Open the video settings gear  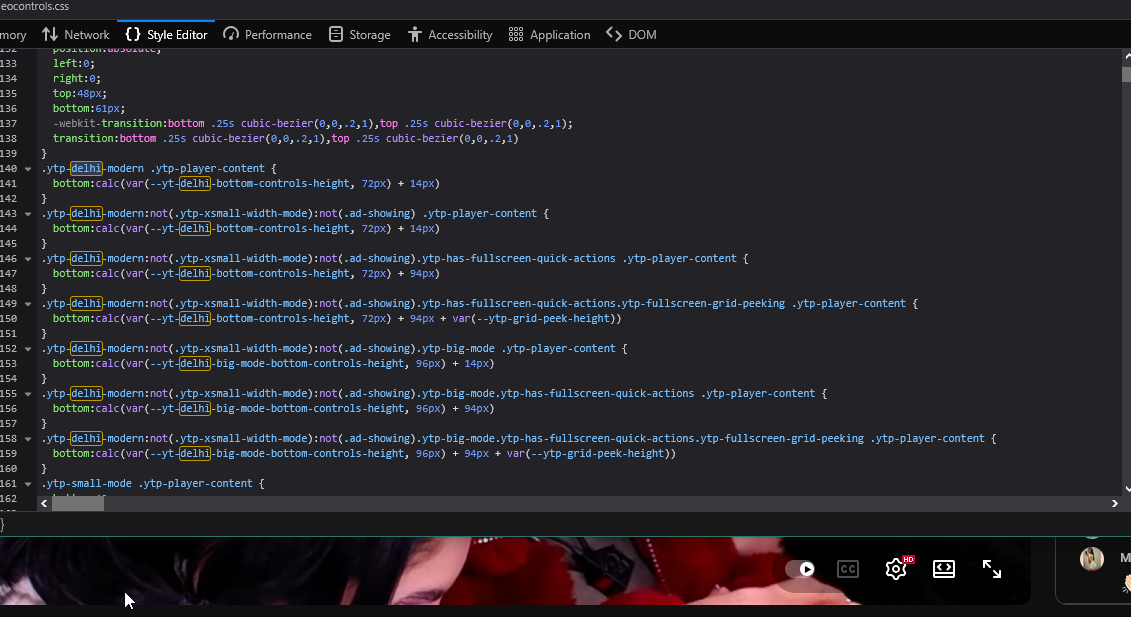click(897, 569)
